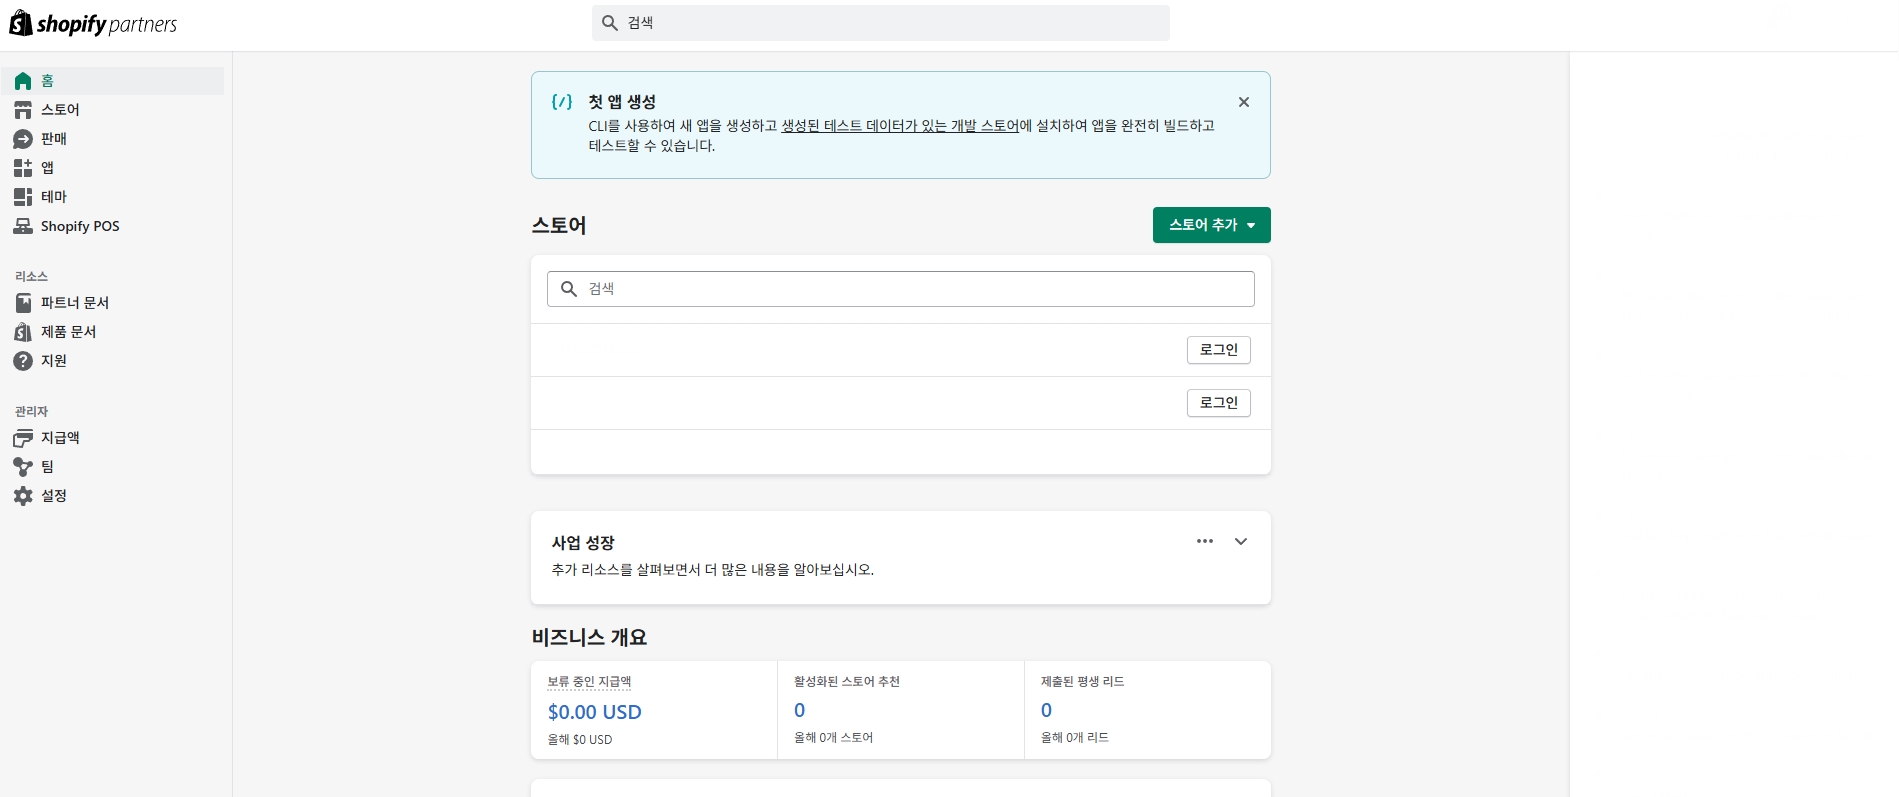Expand the 스토어 추가 dropdown button
The width and height of the screenshot is (1899, 797).
pyautogui.click(x=1211, y=225)
